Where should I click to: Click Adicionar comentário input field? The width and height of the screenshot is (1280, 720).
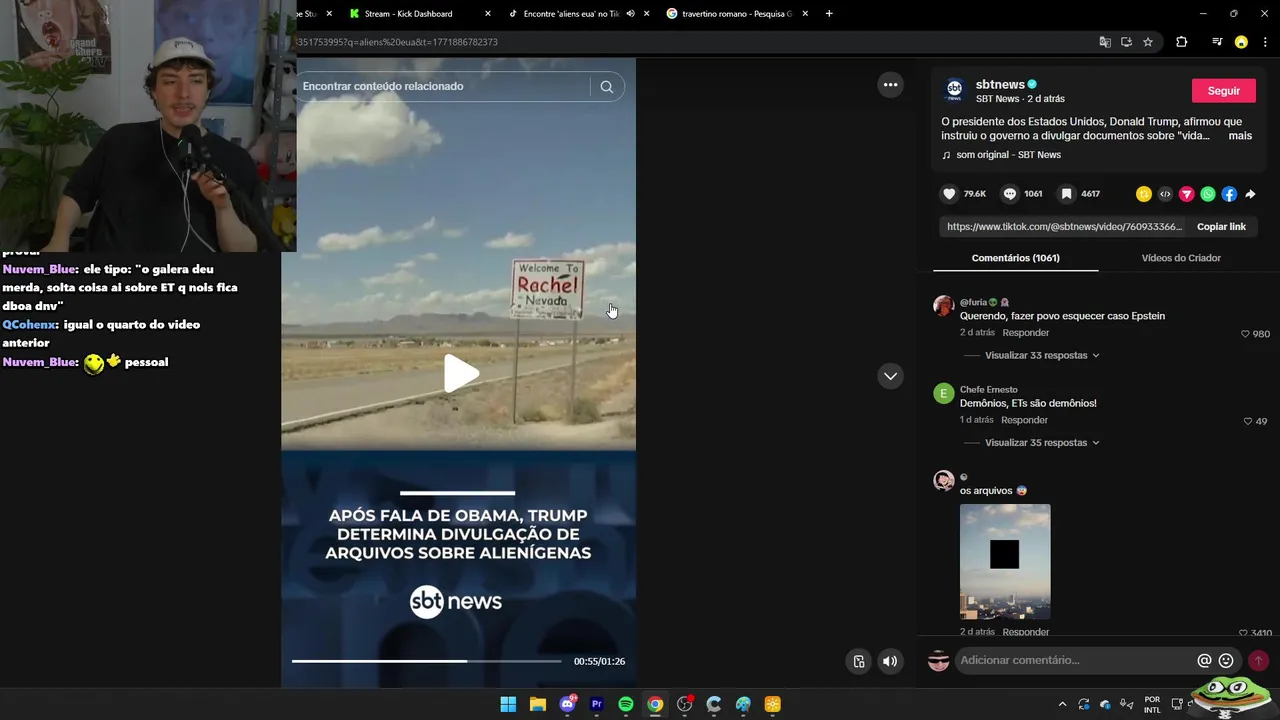[x=1075, y=660]
